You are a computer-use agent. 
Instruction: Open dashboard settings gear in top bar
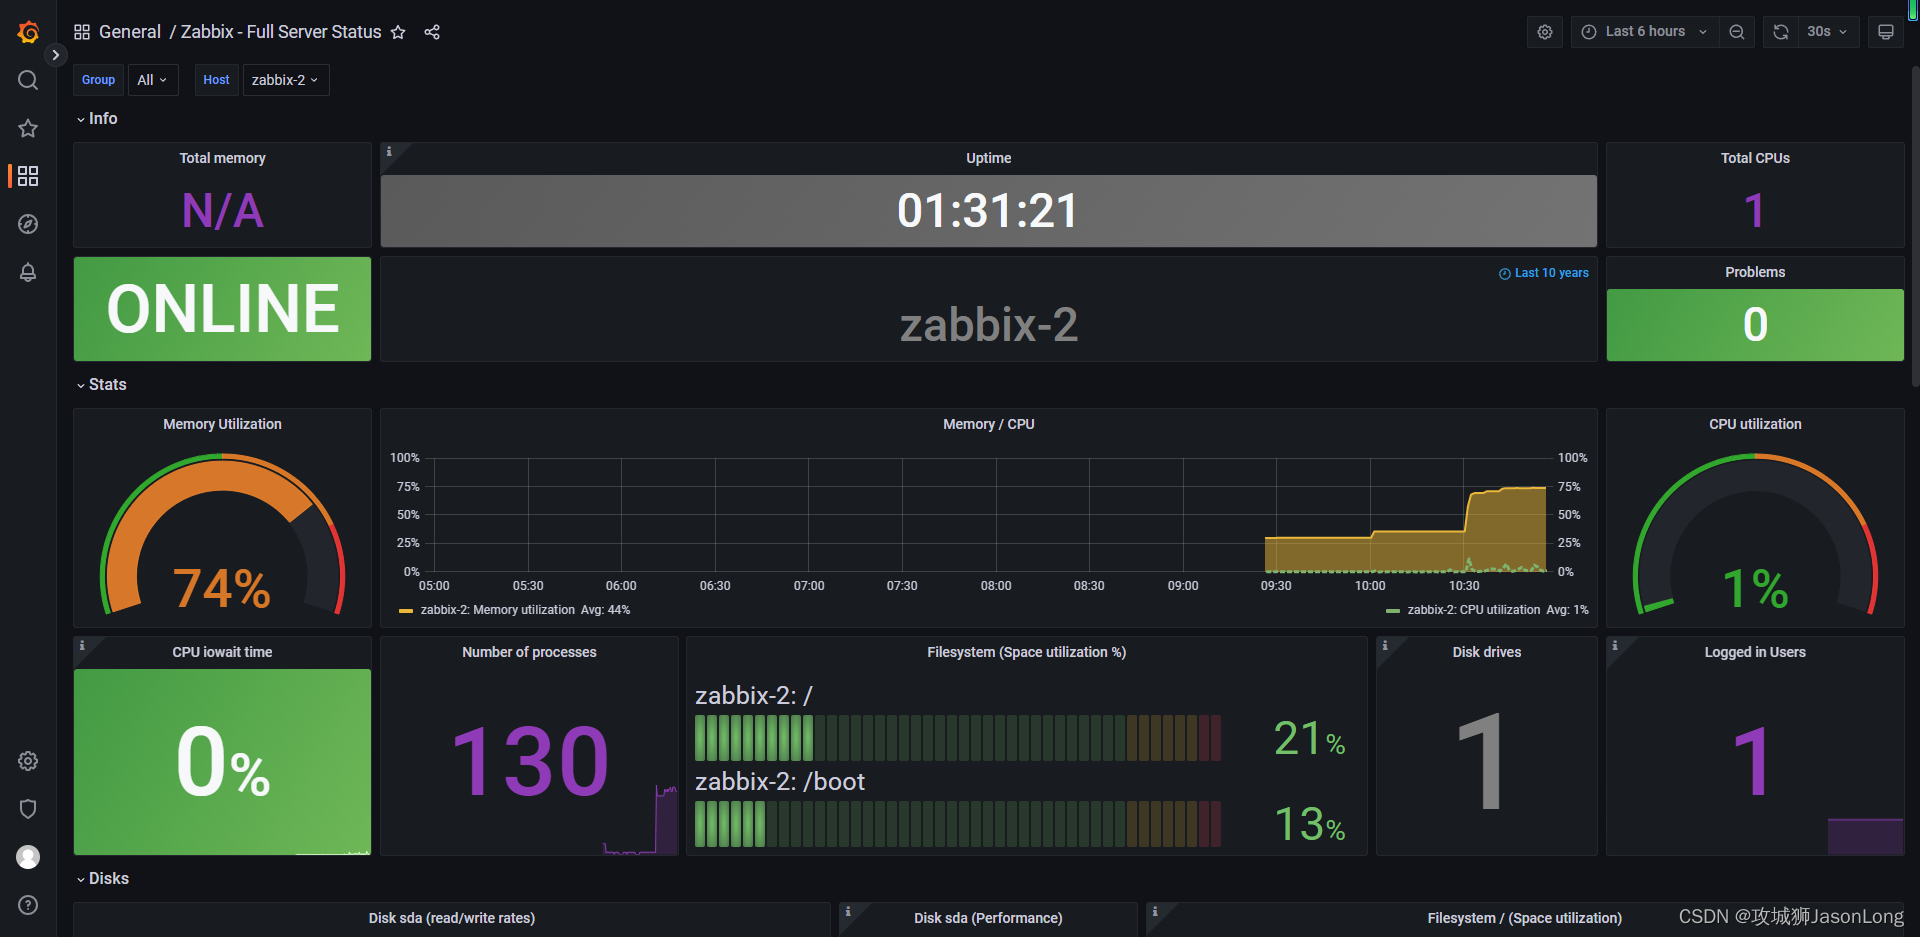(x=1544, y=31)
